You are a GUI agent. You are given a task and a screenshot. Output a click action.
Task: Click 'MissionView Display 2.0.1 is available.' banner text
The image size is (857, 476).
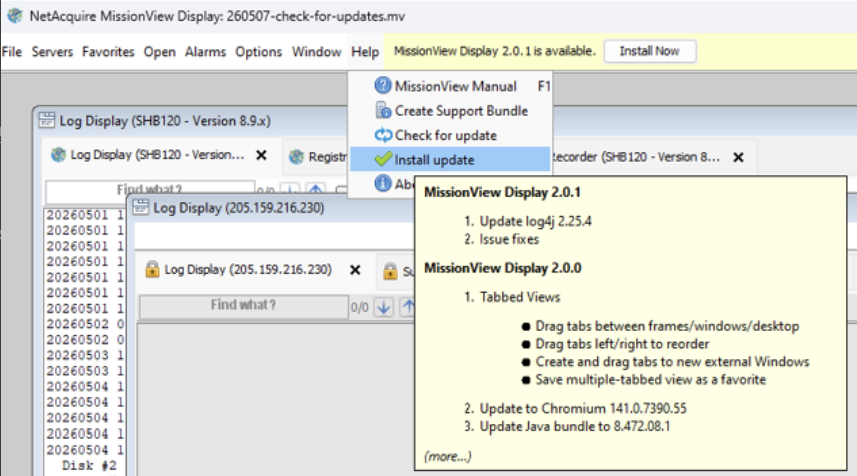495,51
